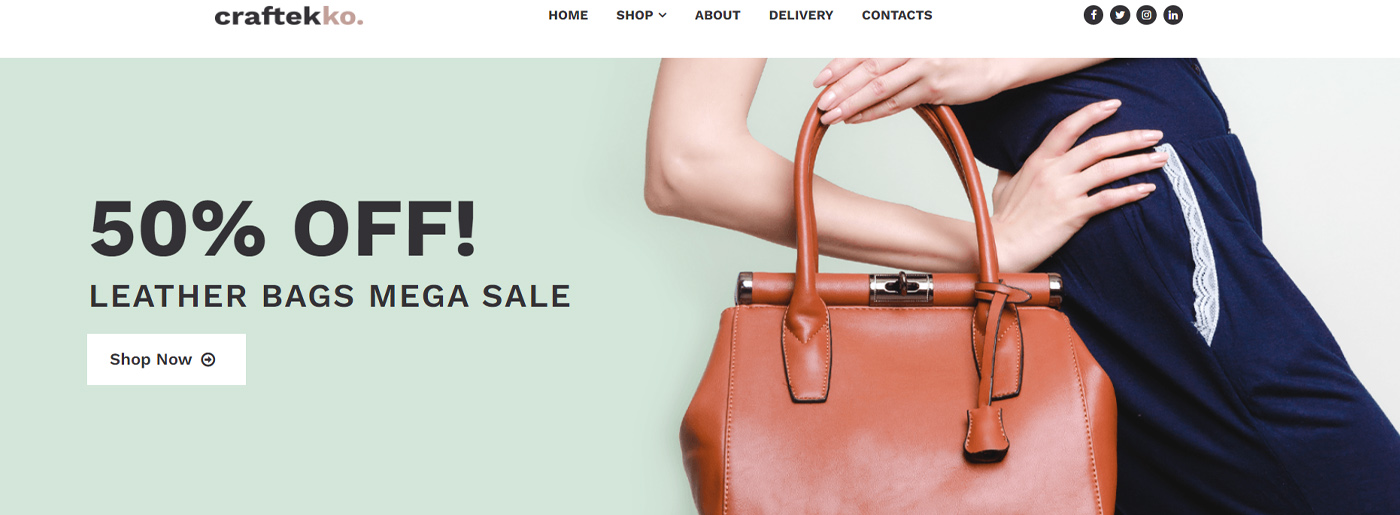Image resolution: width=1400 pixels, height=515 pixels.
Task: Click the Shop Now button text
Action: coord(151,360)
